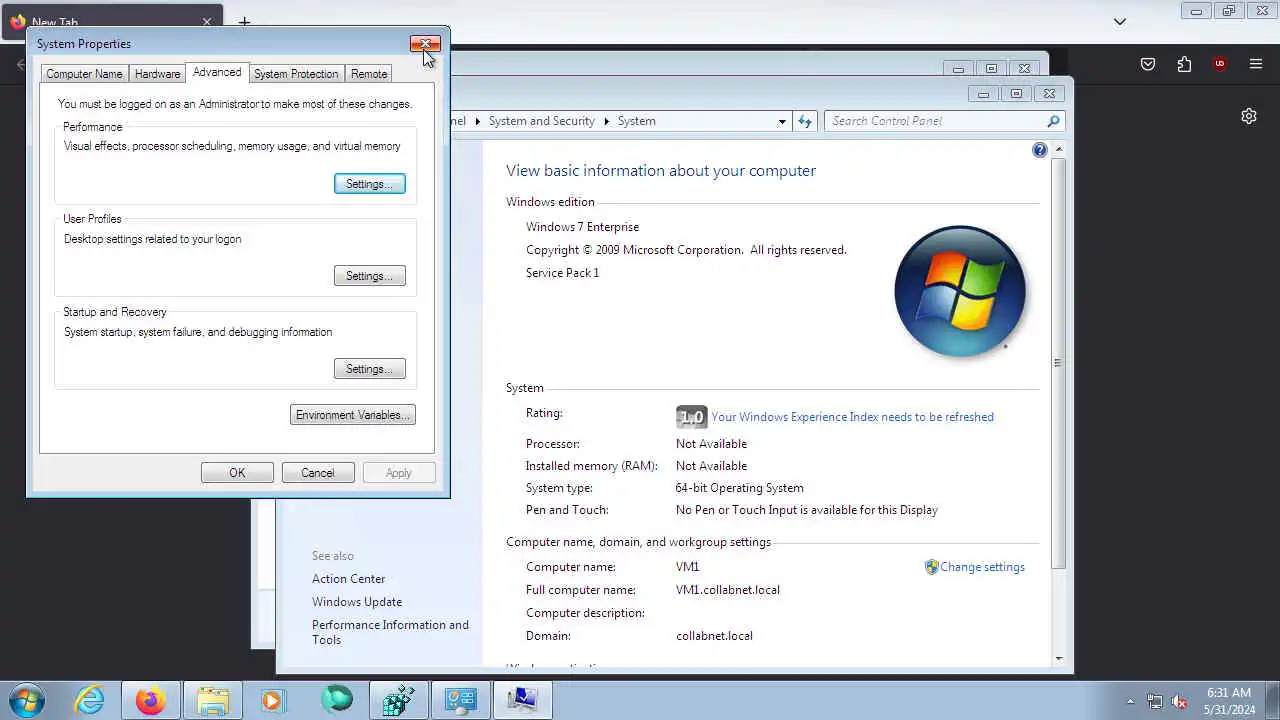Open Firefox list all tabs chevron
The height and width of the screenshot is (720, 1280).
click(1120, 21)
